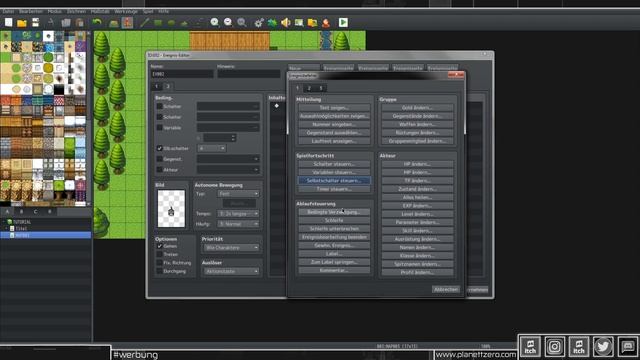Select tileset tab B
The width and height of the screenshot is (640, 360).
pos(21,211)
